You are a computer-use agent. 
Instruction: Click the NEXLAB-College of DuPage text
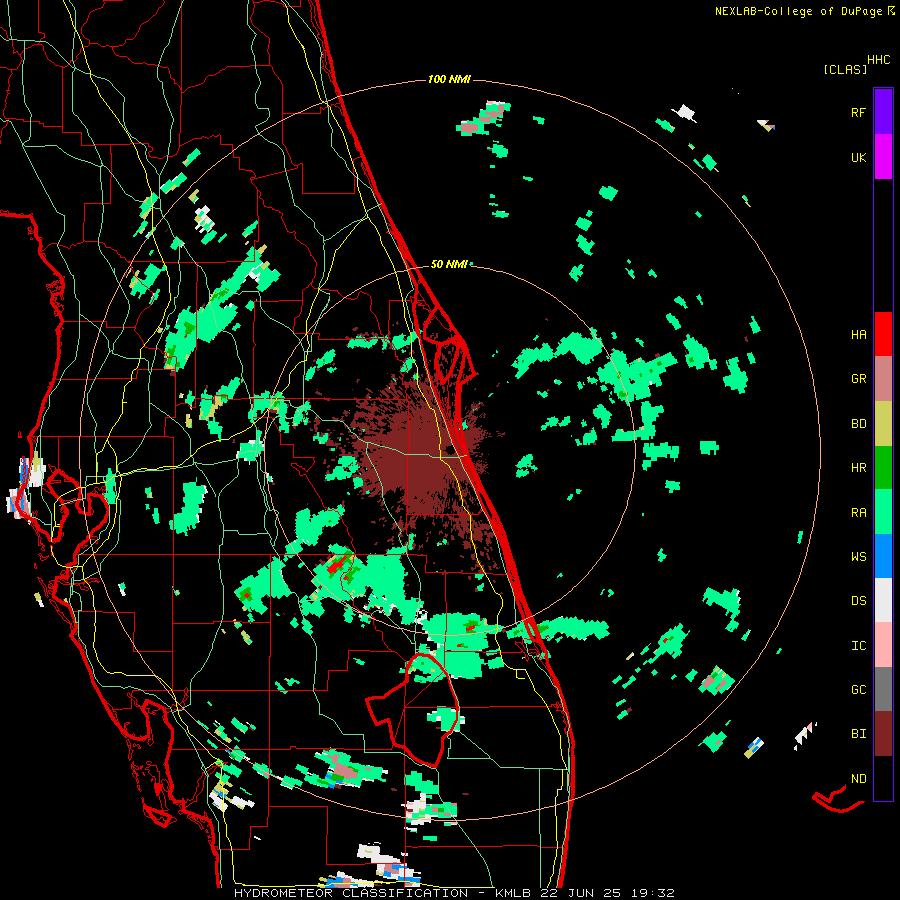tap(801, 11)
